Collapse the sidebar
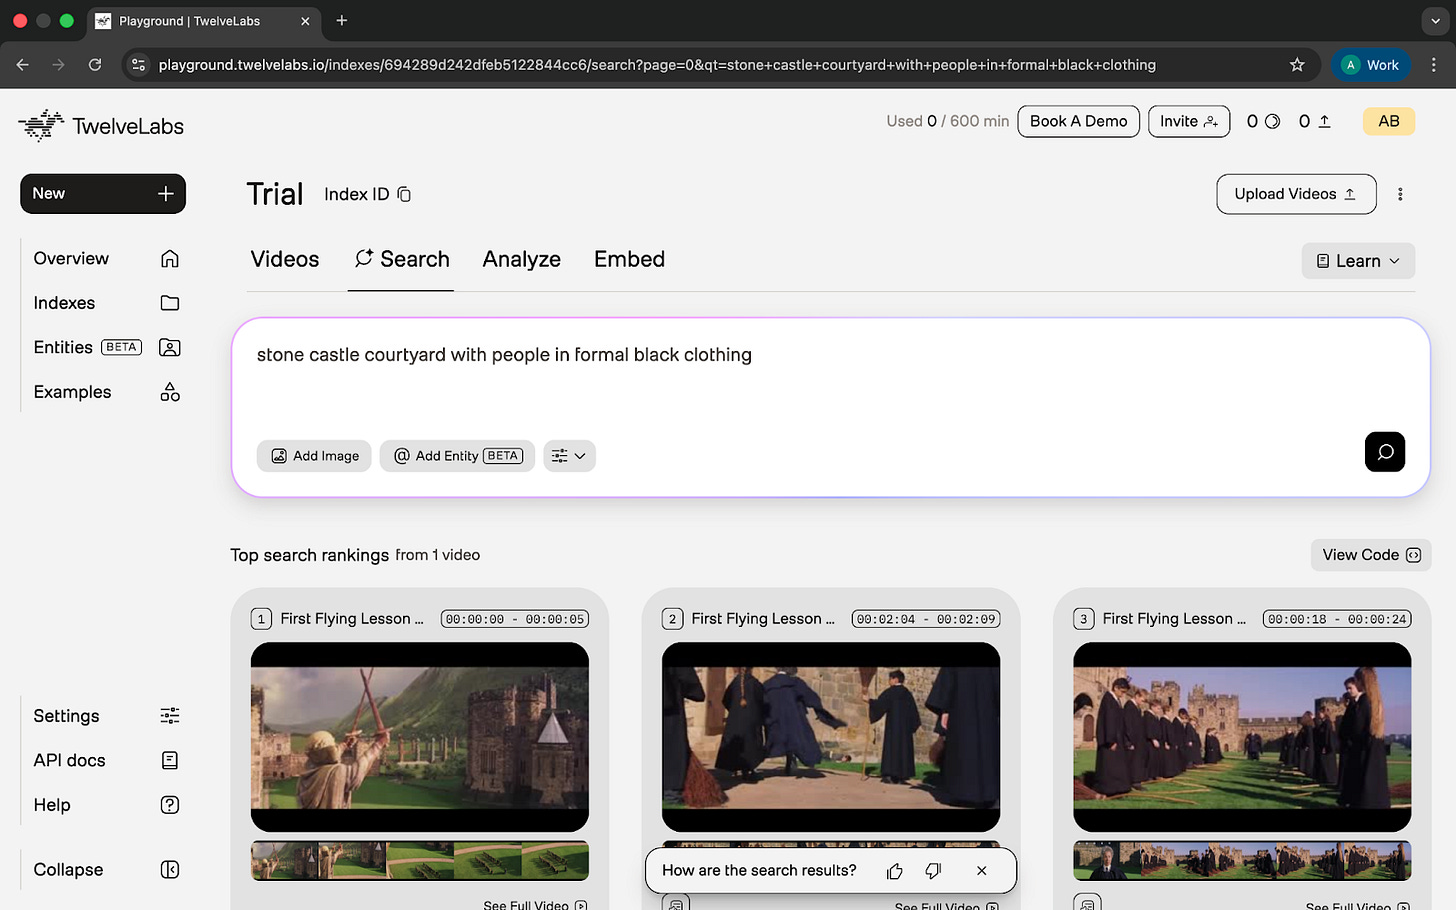 click(106, 870)
